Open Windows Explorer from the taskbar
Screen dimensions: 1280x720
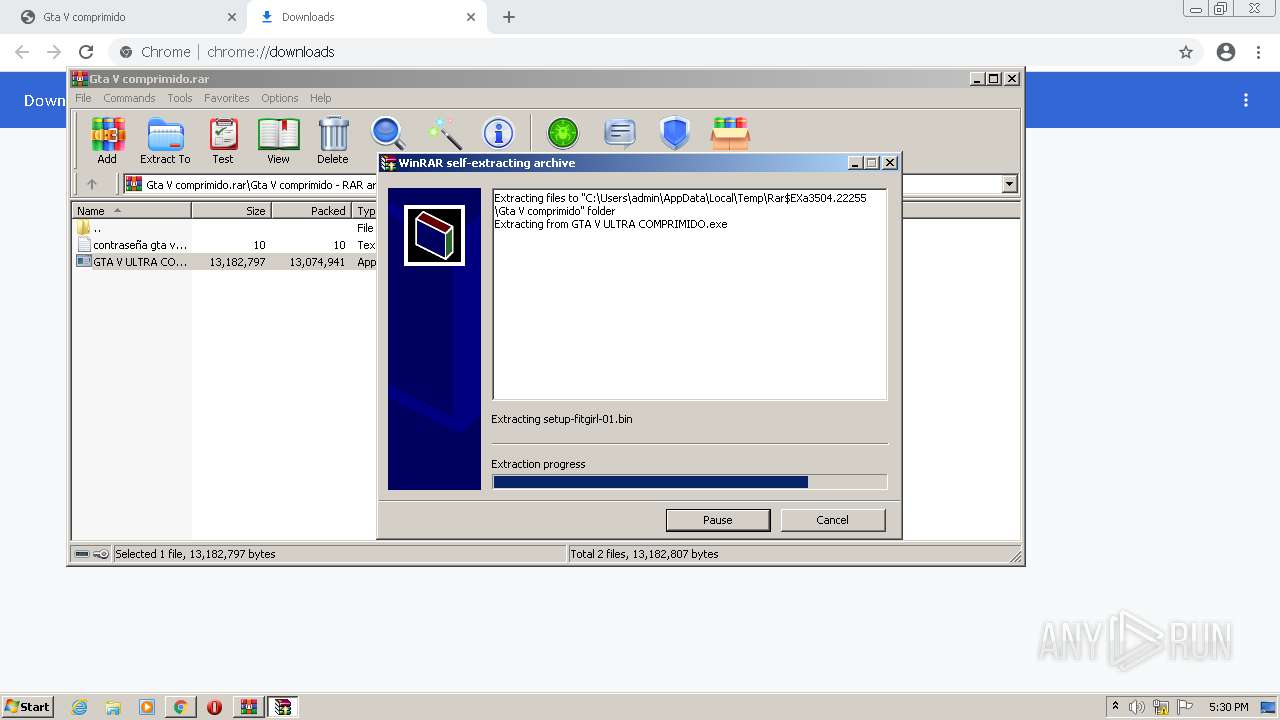113,707
